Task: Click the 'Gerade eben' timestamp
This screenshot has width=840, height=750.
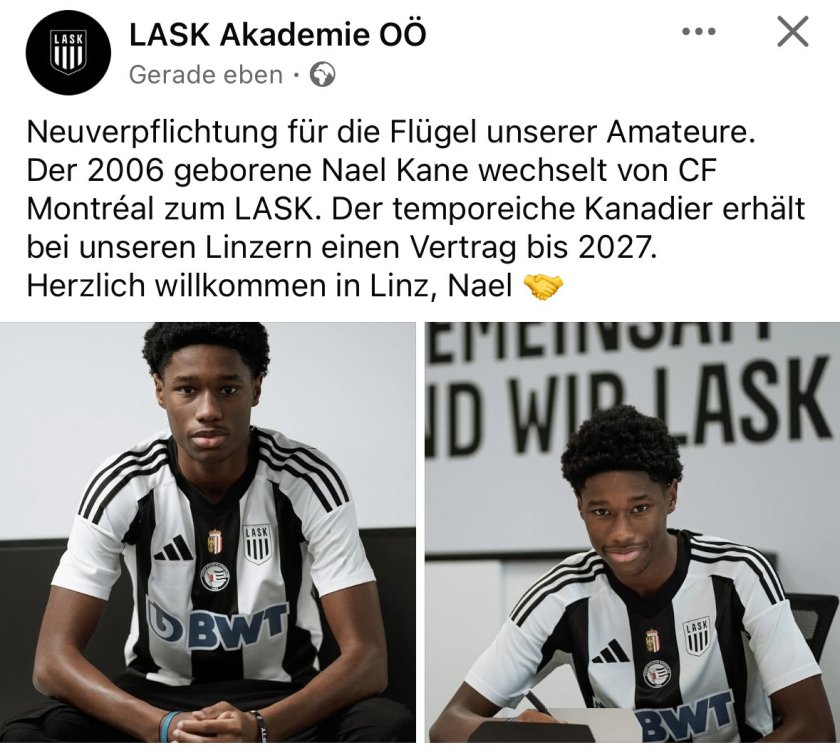Action: coord(206,74)
